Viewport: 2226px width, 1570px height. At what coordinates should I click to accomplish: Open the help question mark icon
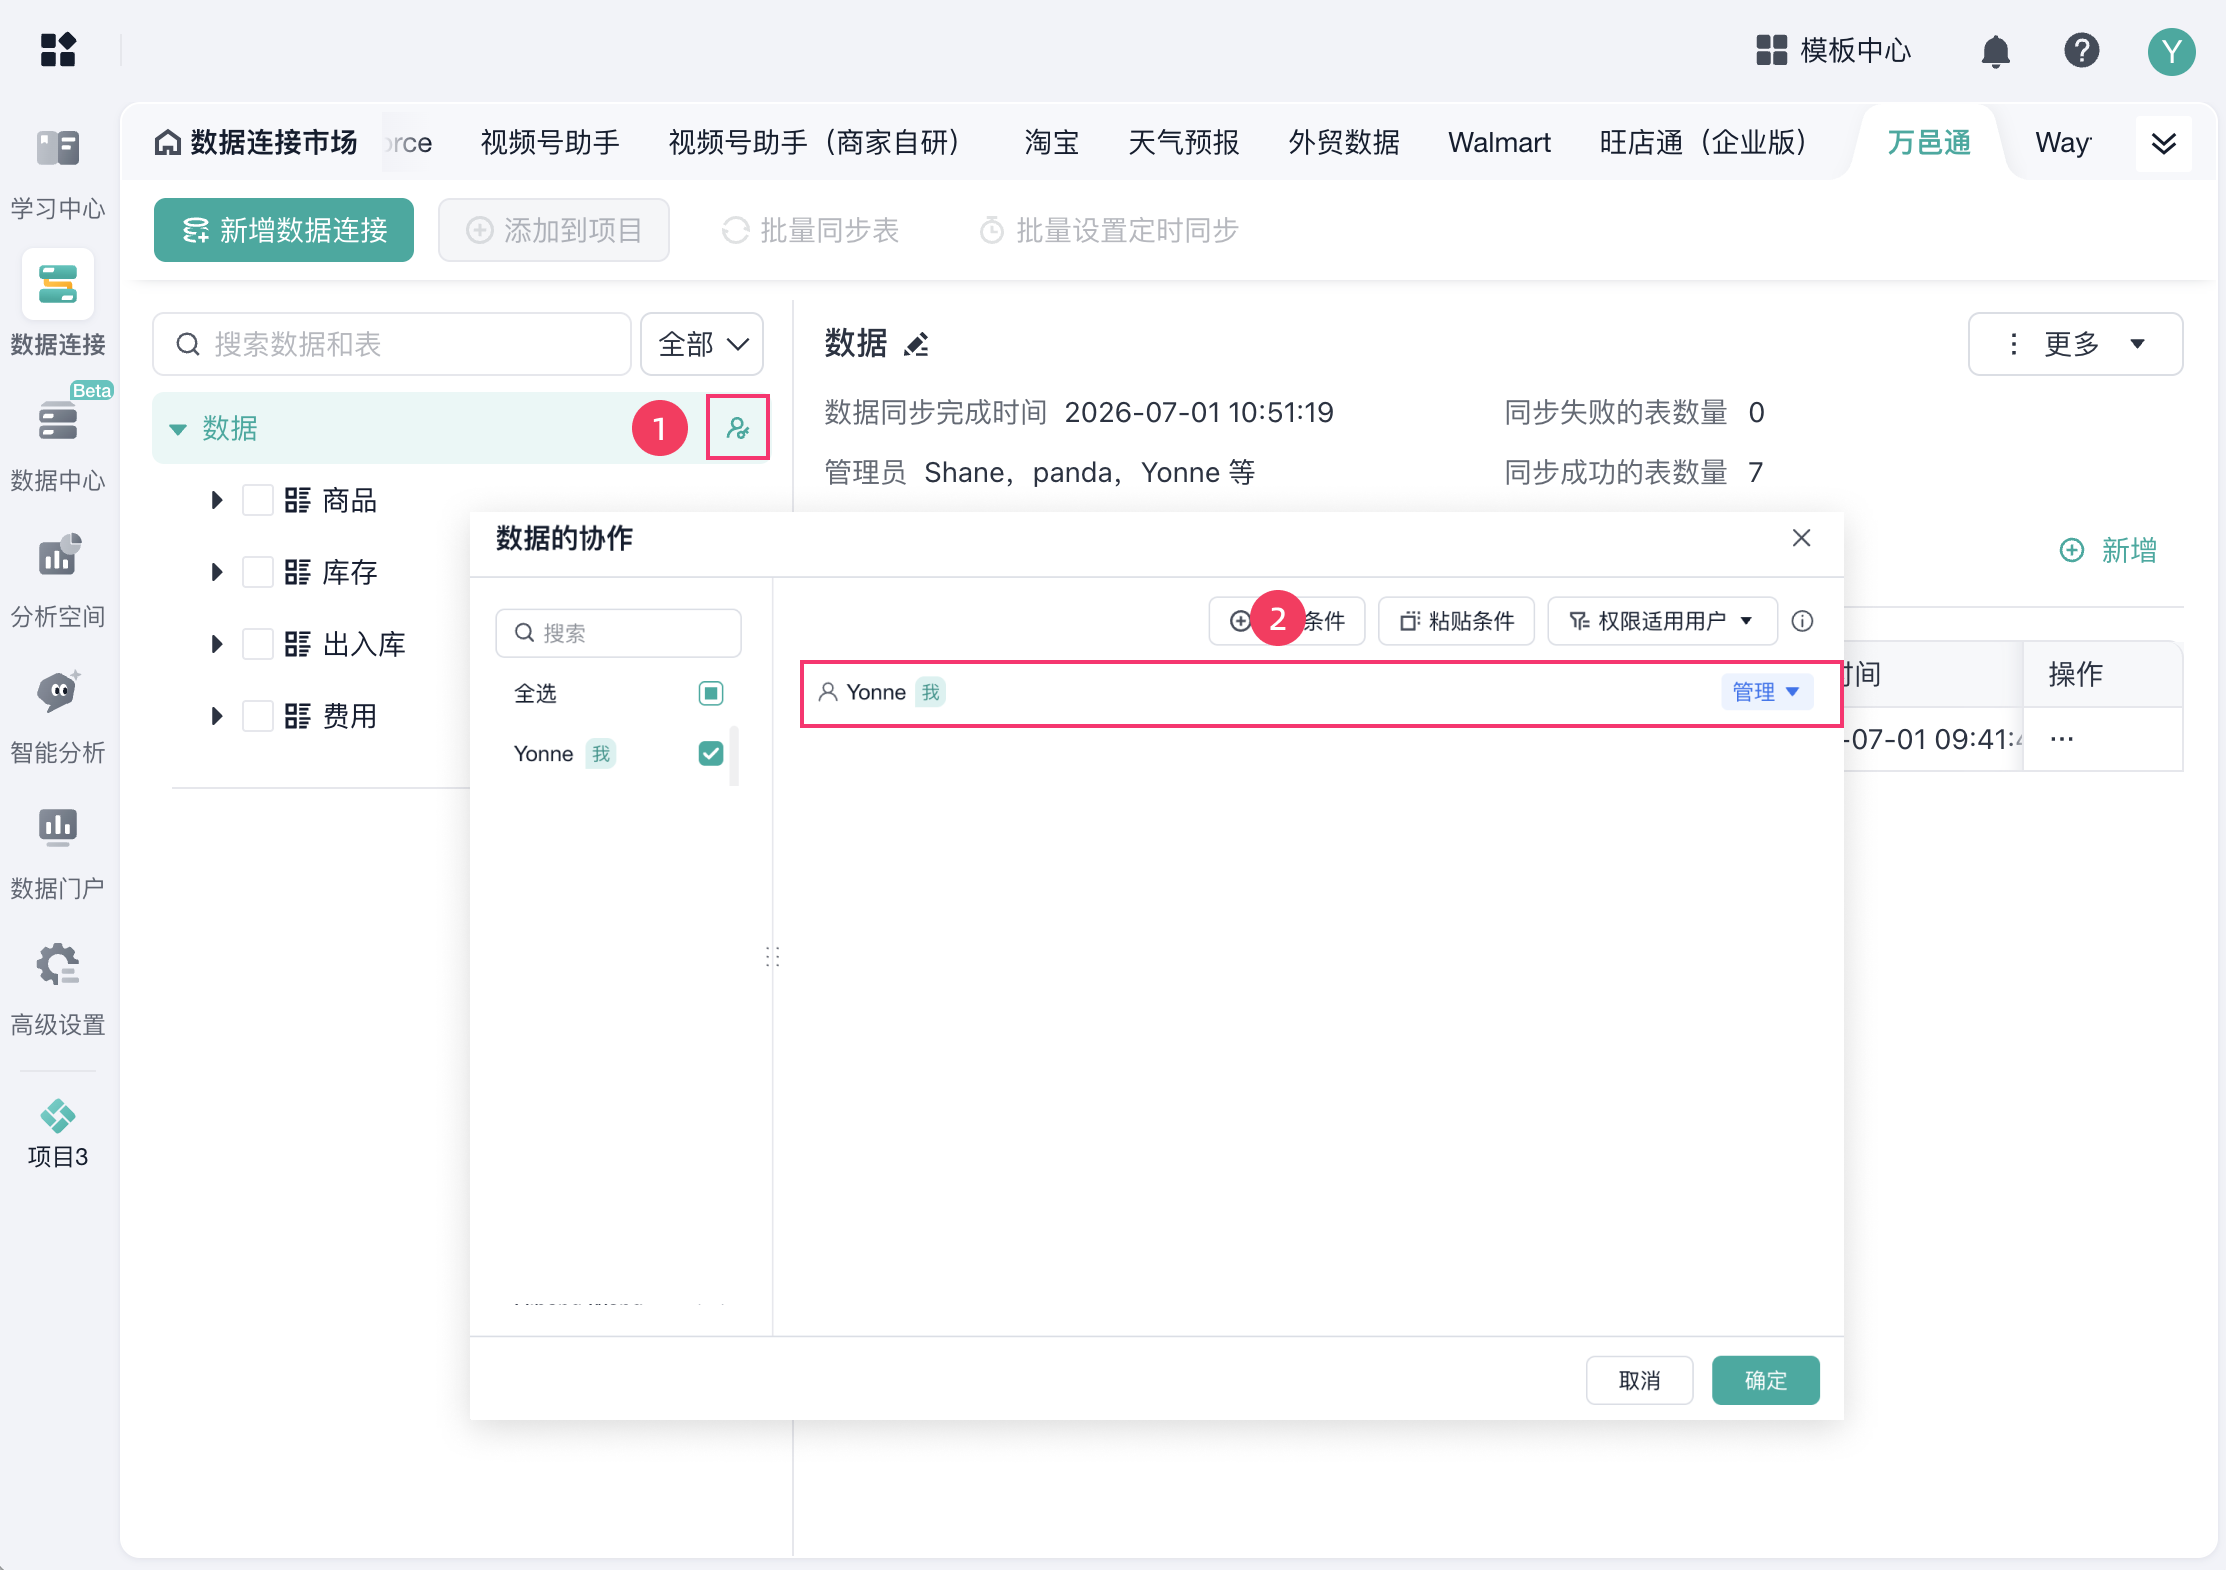point(2081,50)
